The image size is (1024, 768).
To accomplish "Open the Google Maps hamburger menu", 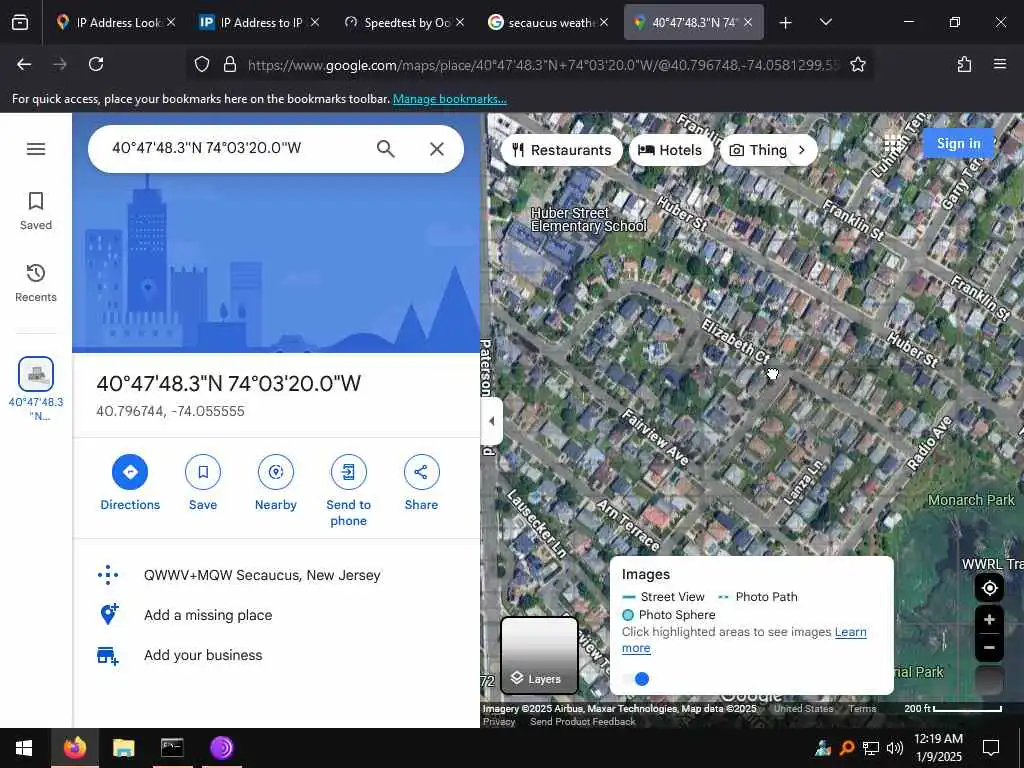I will click(x=36, y=149).
